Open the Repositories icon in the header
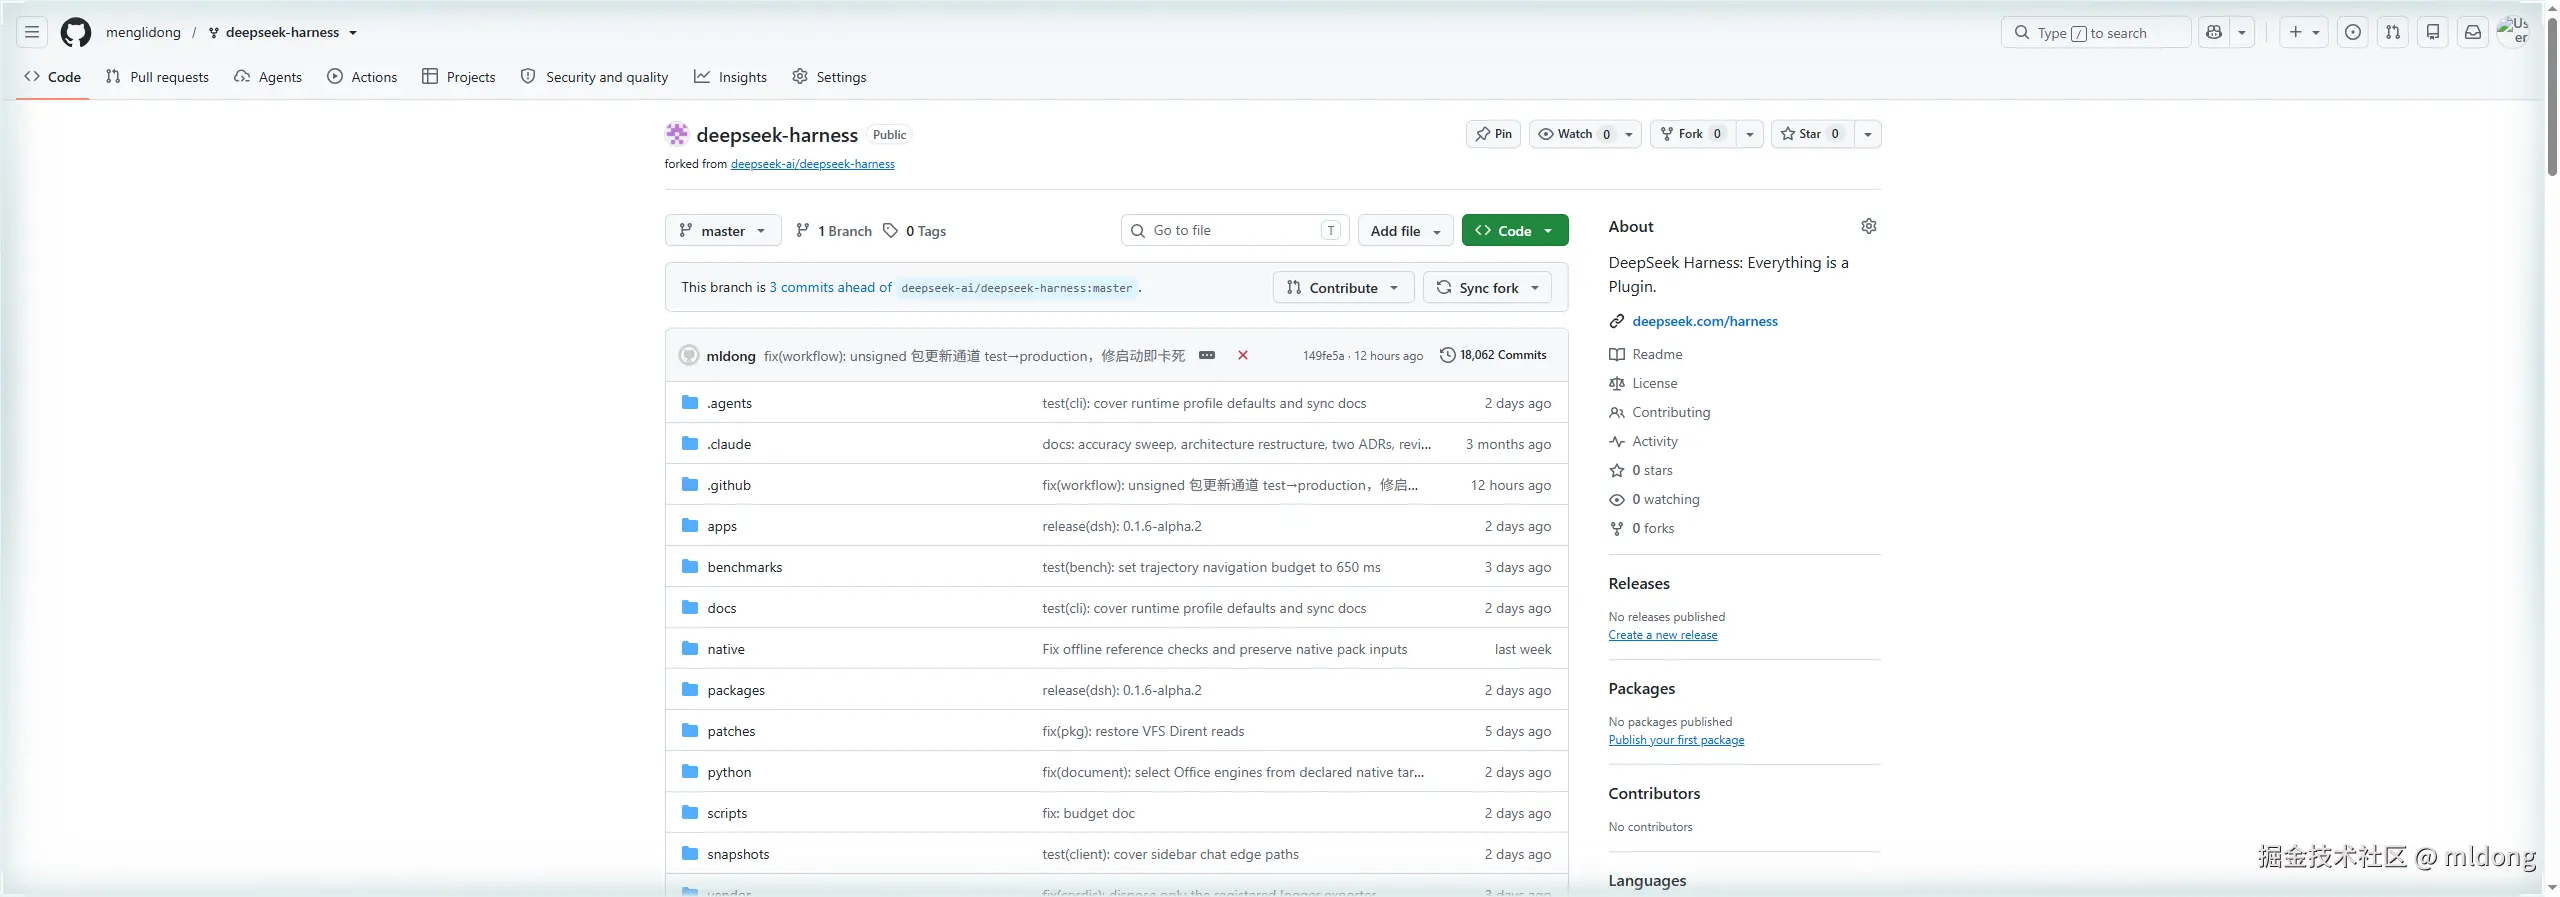The height and width of the screenshot is (897, 2560). point(2433,33)
